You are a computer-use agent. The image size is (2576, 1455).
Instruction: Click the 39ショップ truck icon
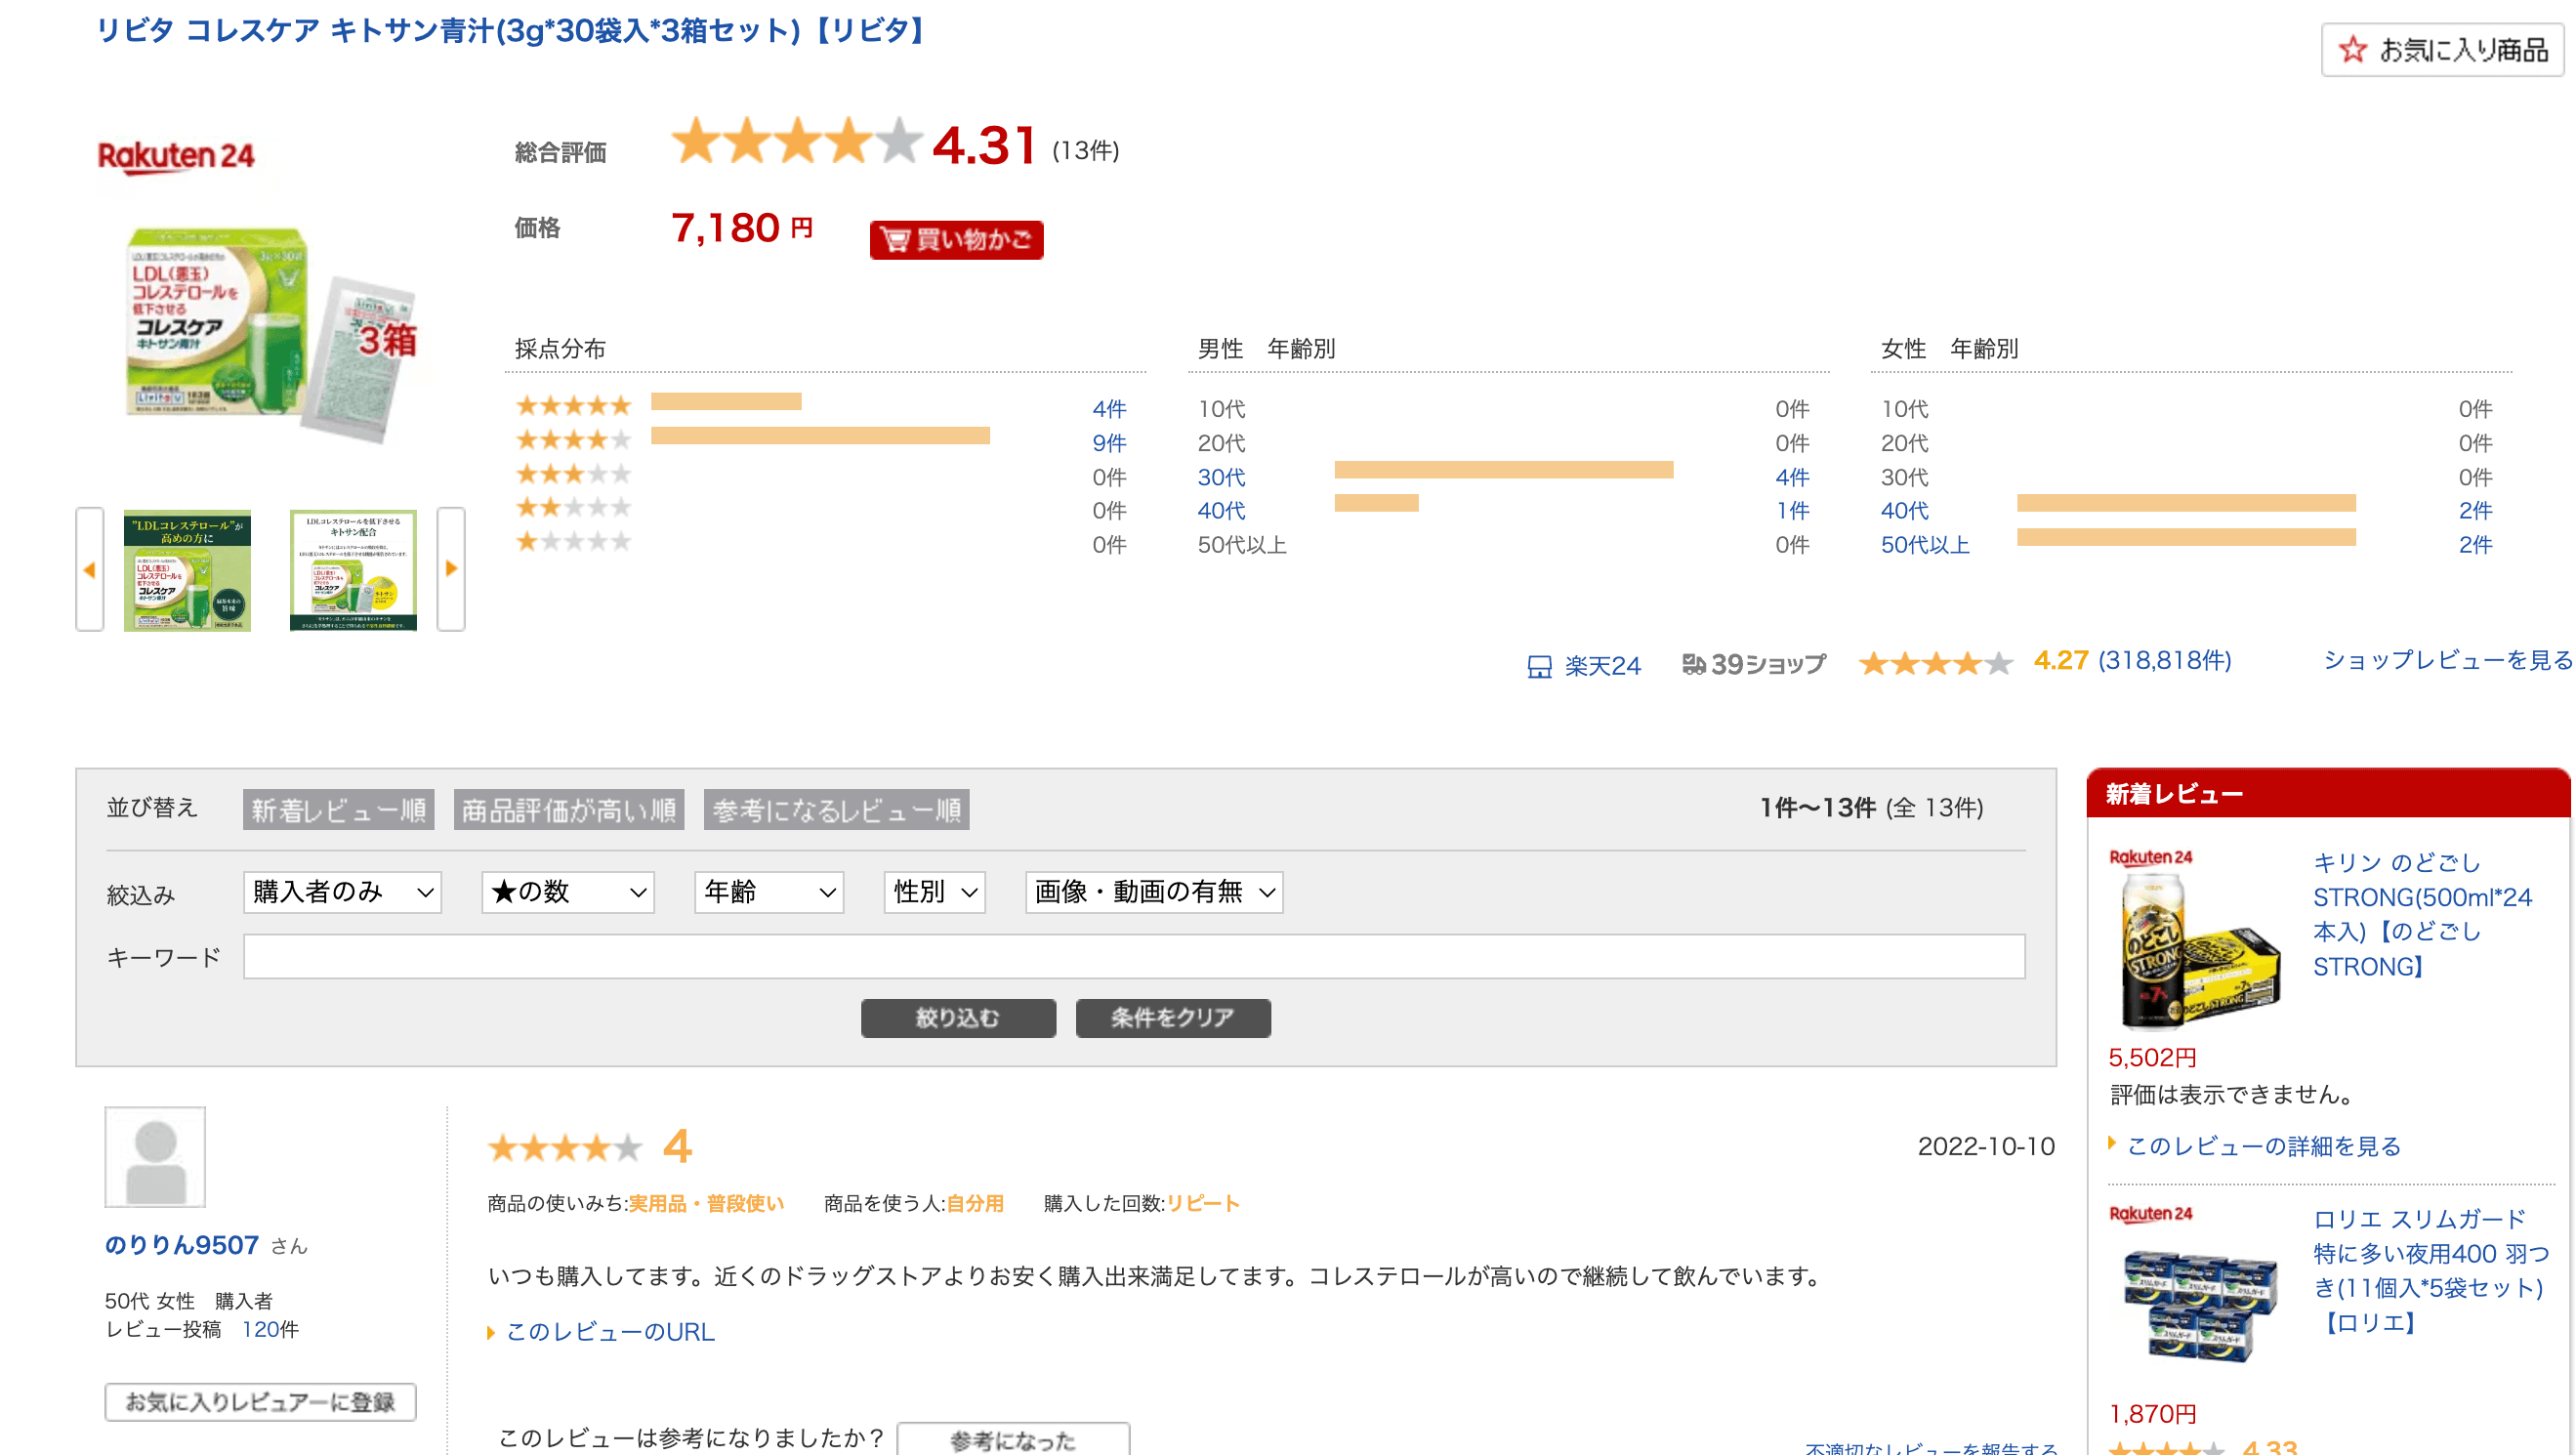[x=1693, y=664]
